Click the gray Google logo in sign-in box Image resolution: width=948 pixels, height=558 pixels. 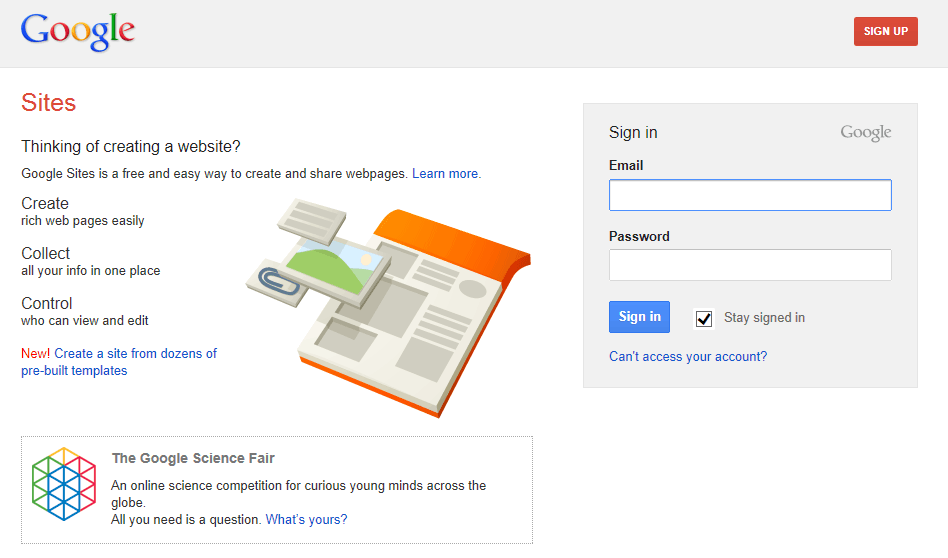point(865,133)
